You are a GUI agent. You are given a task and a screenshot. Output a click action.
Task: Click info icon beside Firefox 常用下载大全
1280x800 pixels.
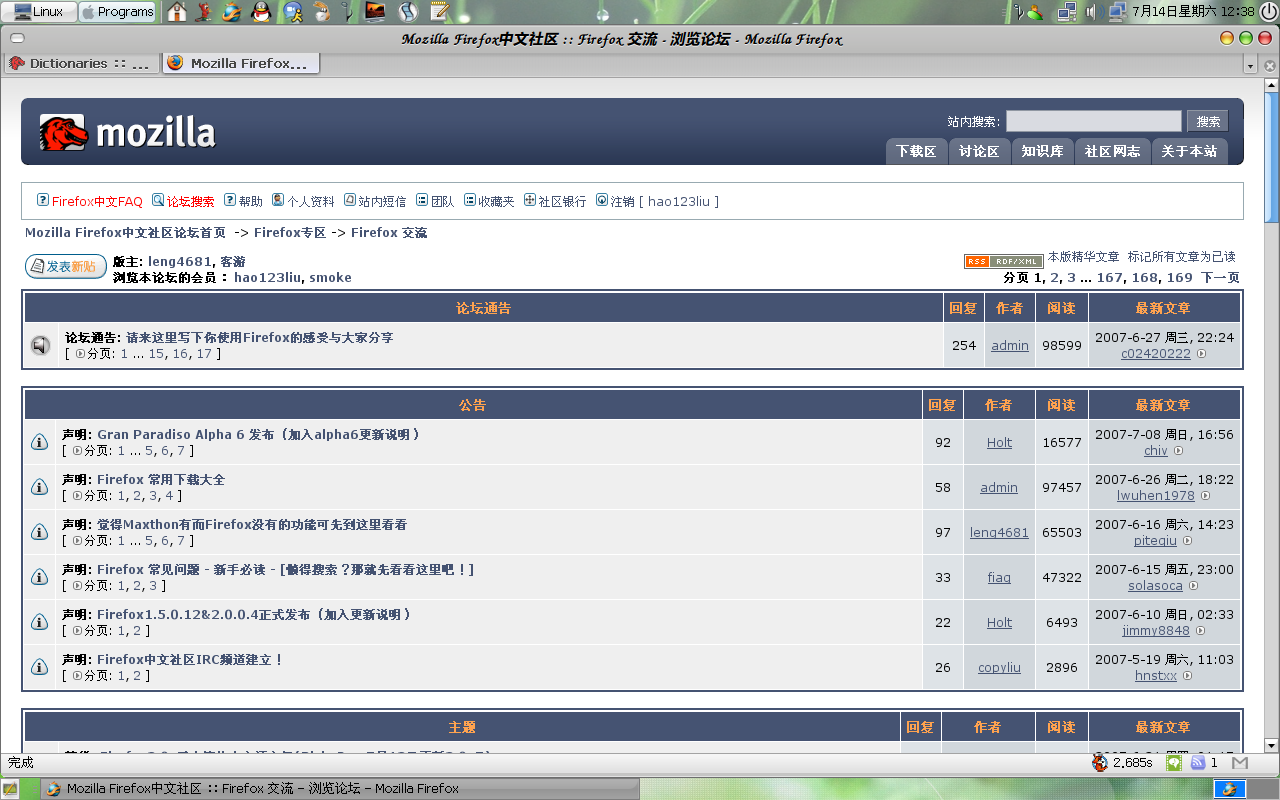click(39, 487)
